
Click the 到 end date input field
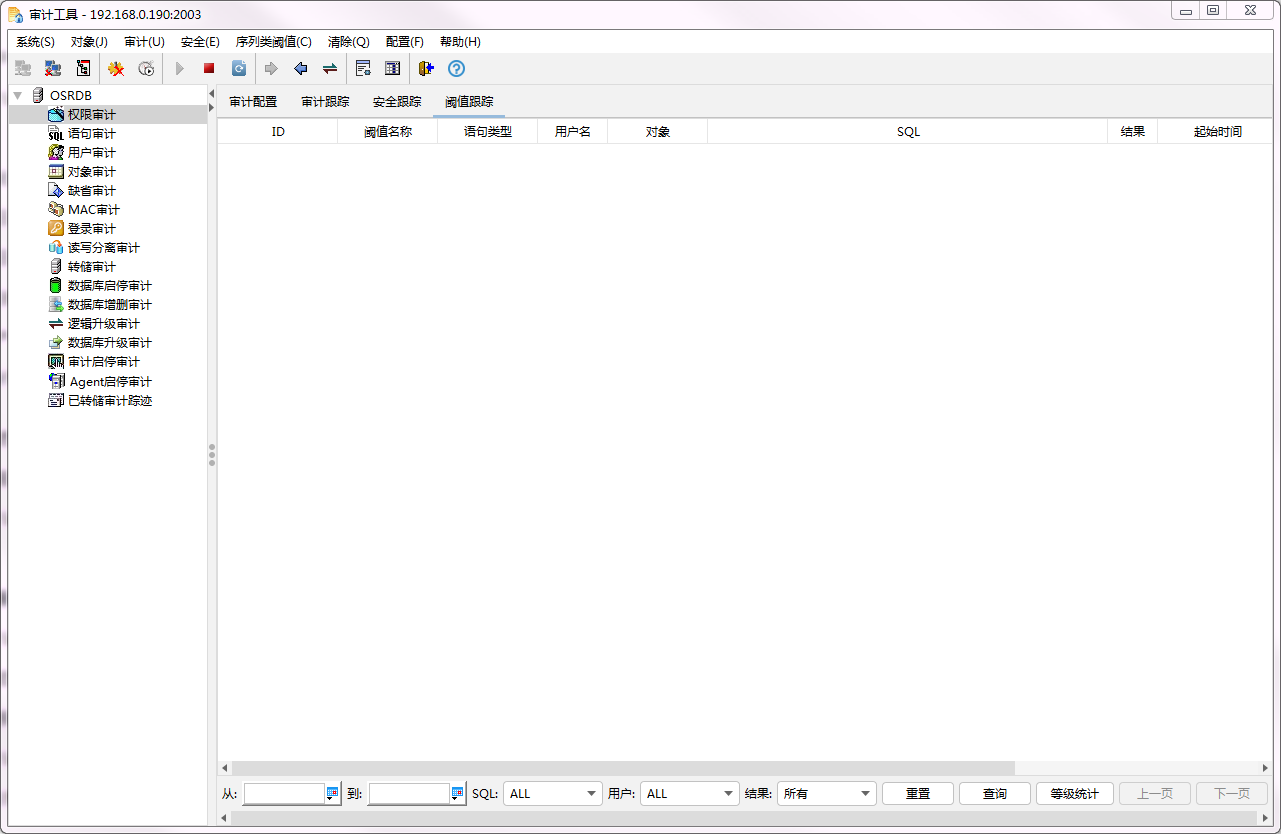[408, 793]
